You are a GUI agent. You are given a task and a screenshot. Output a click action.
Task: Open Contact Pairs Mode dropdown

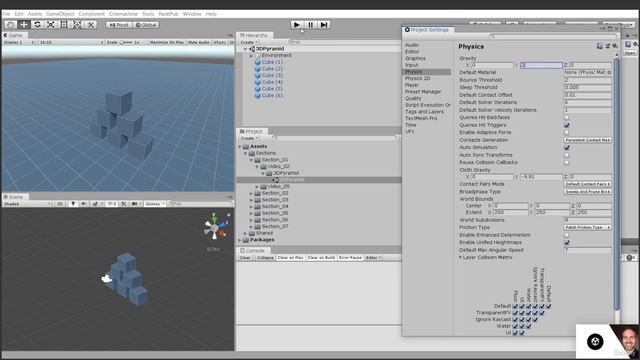pyautogui.click(x=587, y=184)
